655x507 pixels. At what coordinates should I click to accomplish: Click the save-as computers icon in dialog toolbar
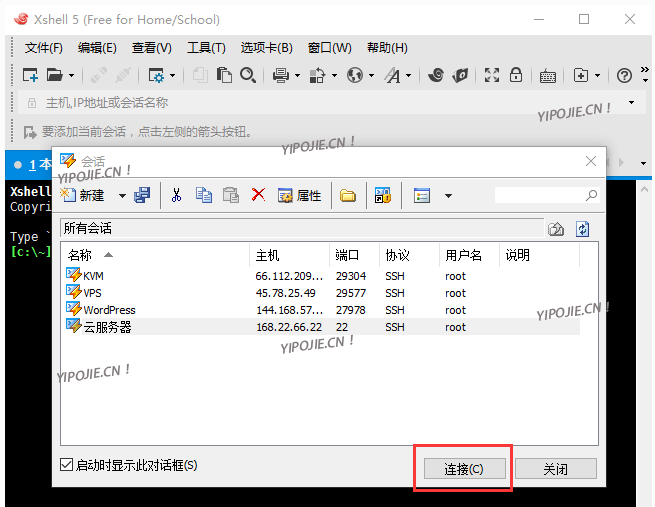[142, 195]
